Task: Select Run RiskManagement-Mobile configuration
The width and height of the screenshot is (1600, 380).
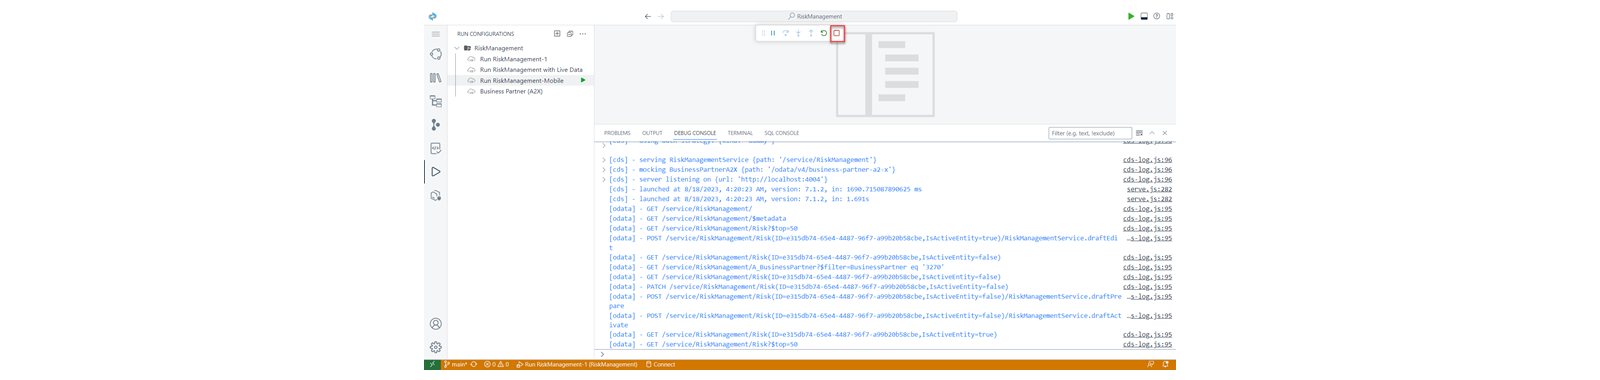Action: 521,80
